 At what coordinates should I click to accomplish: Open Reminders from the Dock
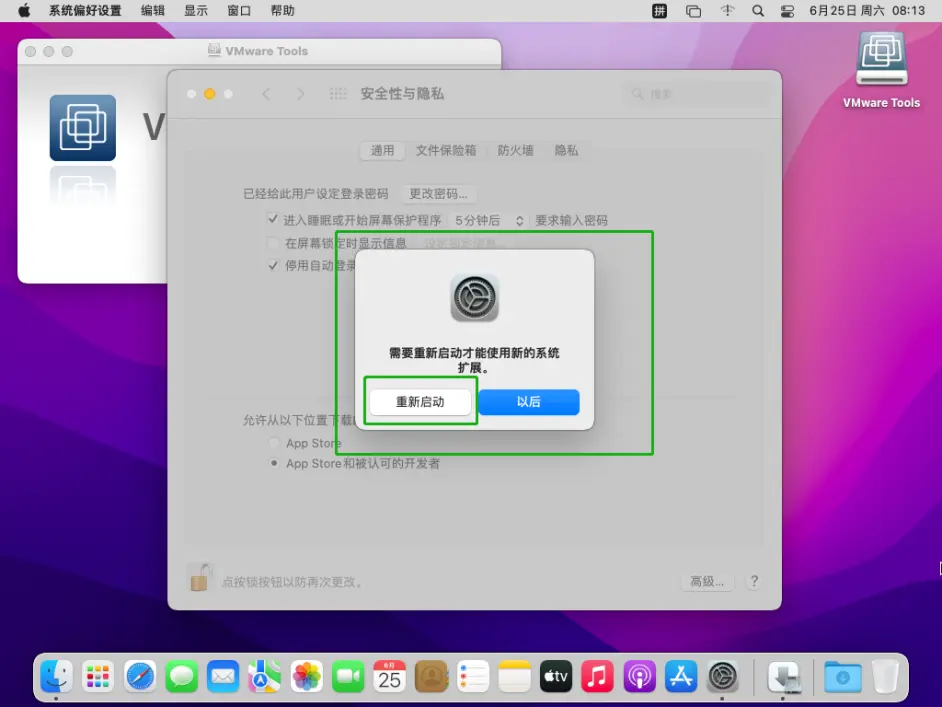coord(473,677)
